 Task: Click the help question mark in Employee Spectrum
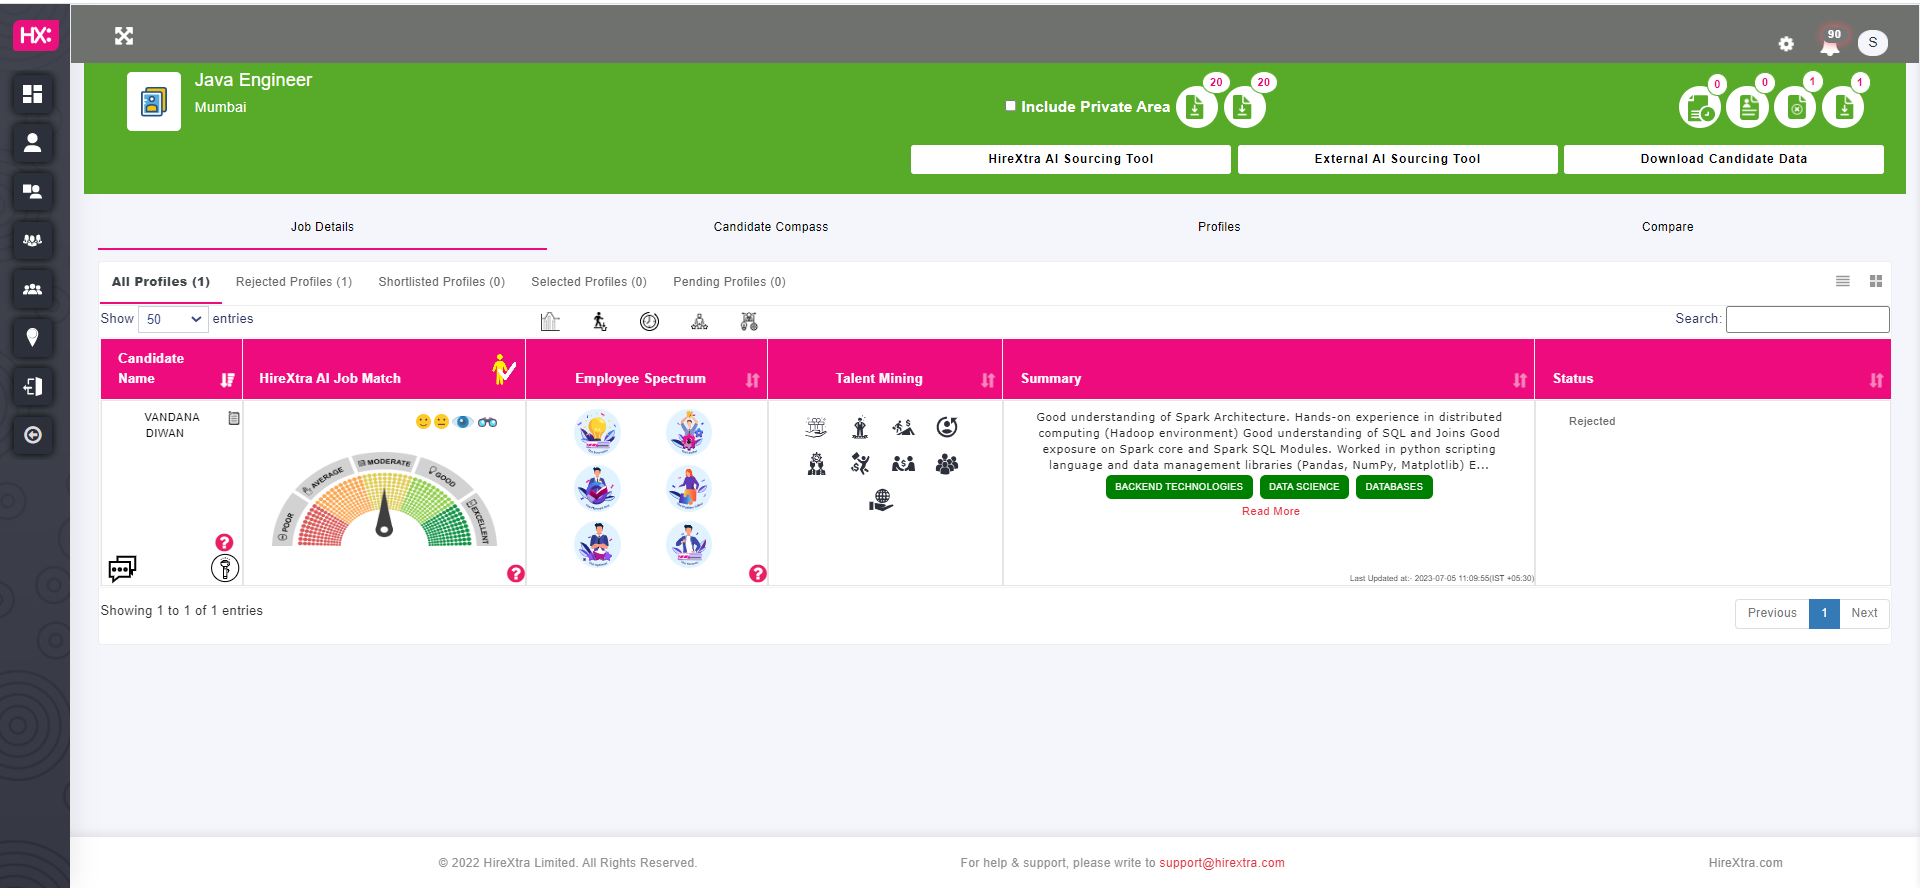(x=758, y=573)
